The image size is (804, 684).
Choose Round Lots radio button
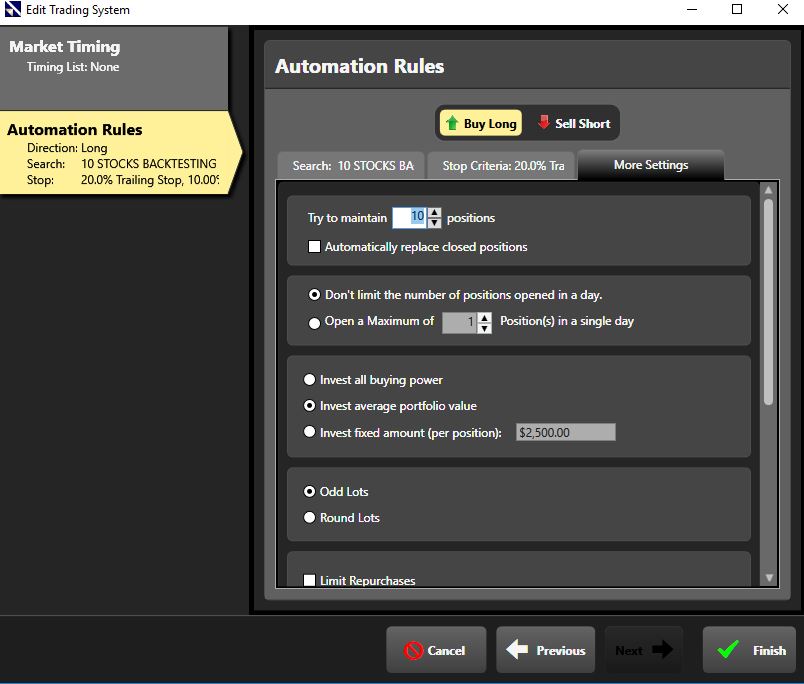click(x=309, y=518)
